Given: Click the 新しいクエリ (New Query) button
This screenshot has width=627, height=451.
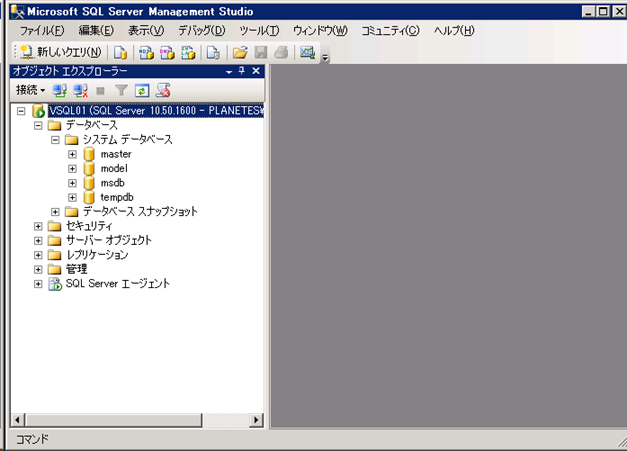Looking at the screenshot, I should click(61, 52).
